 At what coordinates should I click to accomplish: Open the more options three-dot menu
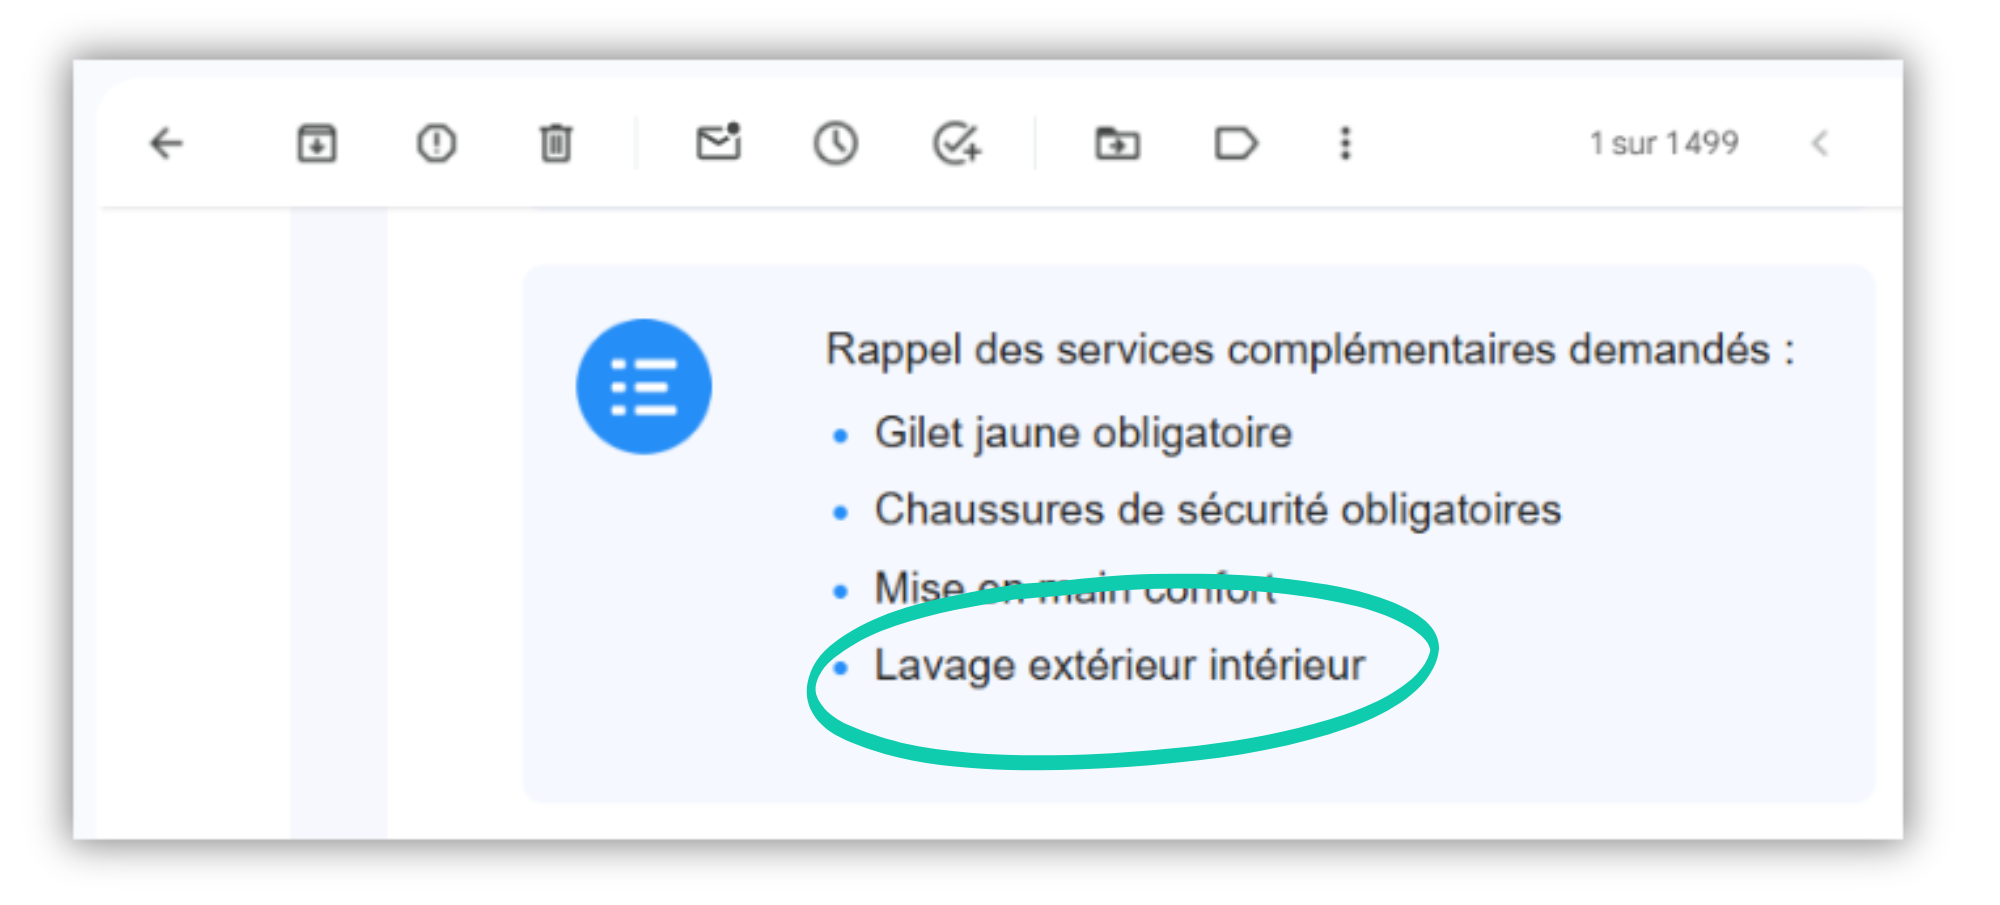[1345, 144]
